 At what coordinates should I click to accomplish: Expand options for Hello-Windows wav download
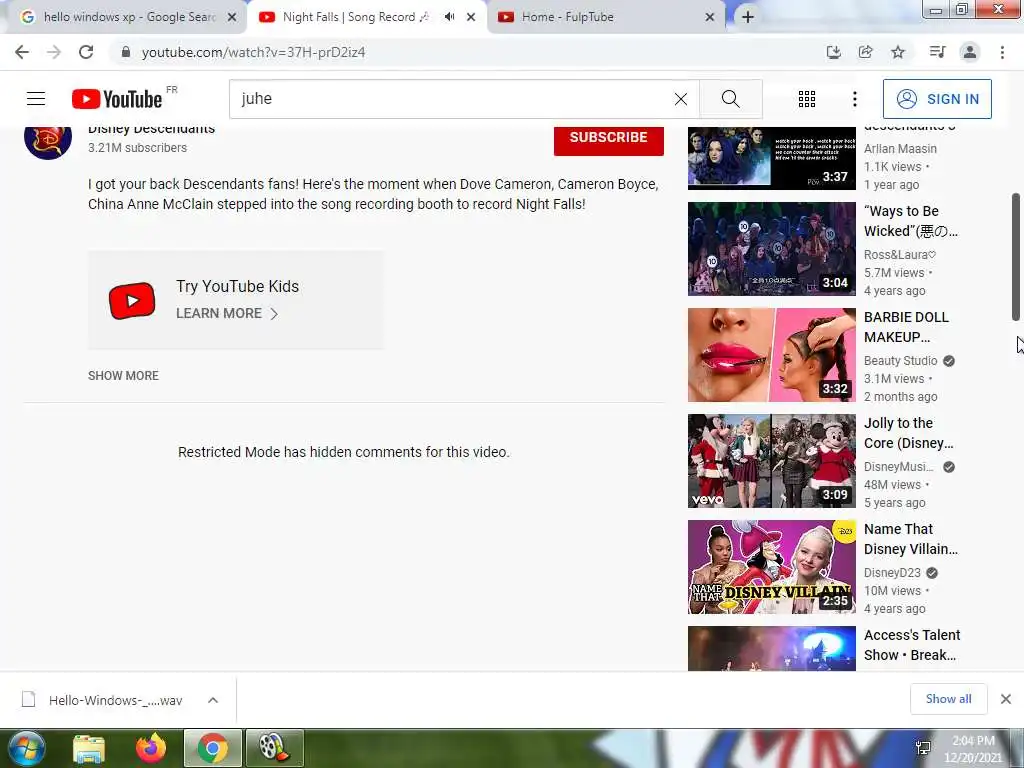coord(213,700)
